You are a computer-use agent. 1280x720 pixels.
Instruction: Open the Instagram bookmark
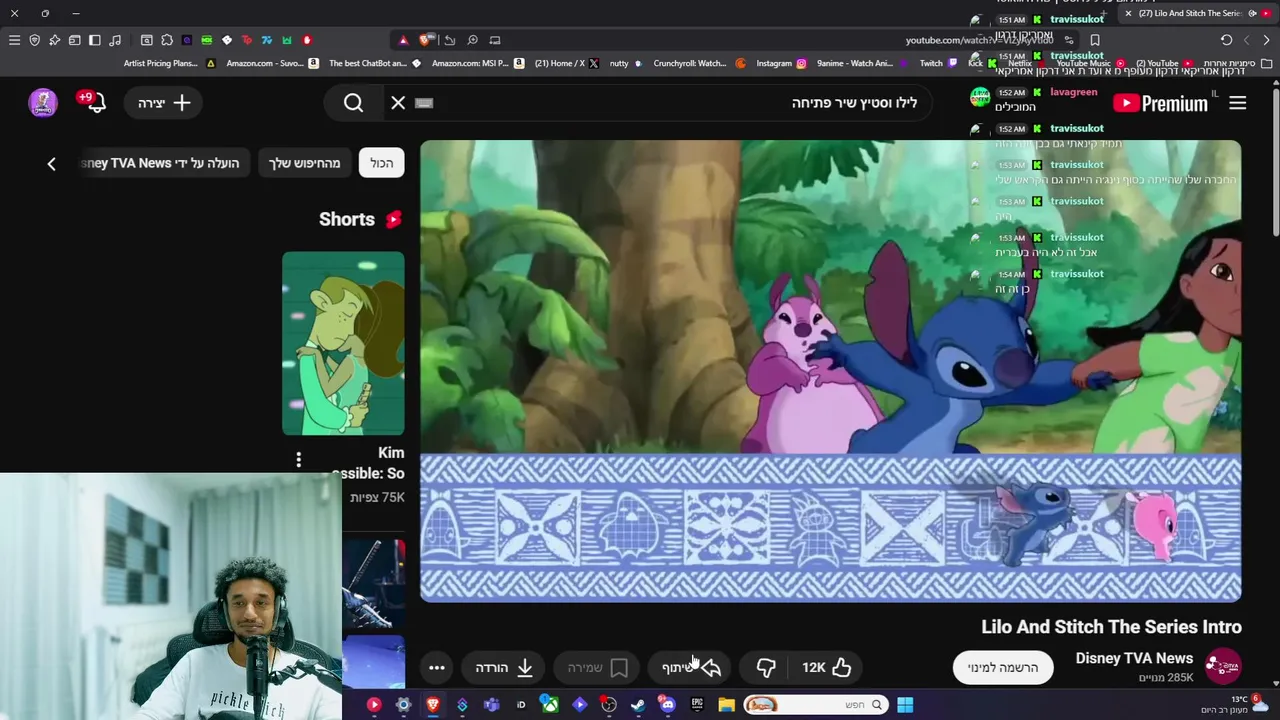(781, 63)
